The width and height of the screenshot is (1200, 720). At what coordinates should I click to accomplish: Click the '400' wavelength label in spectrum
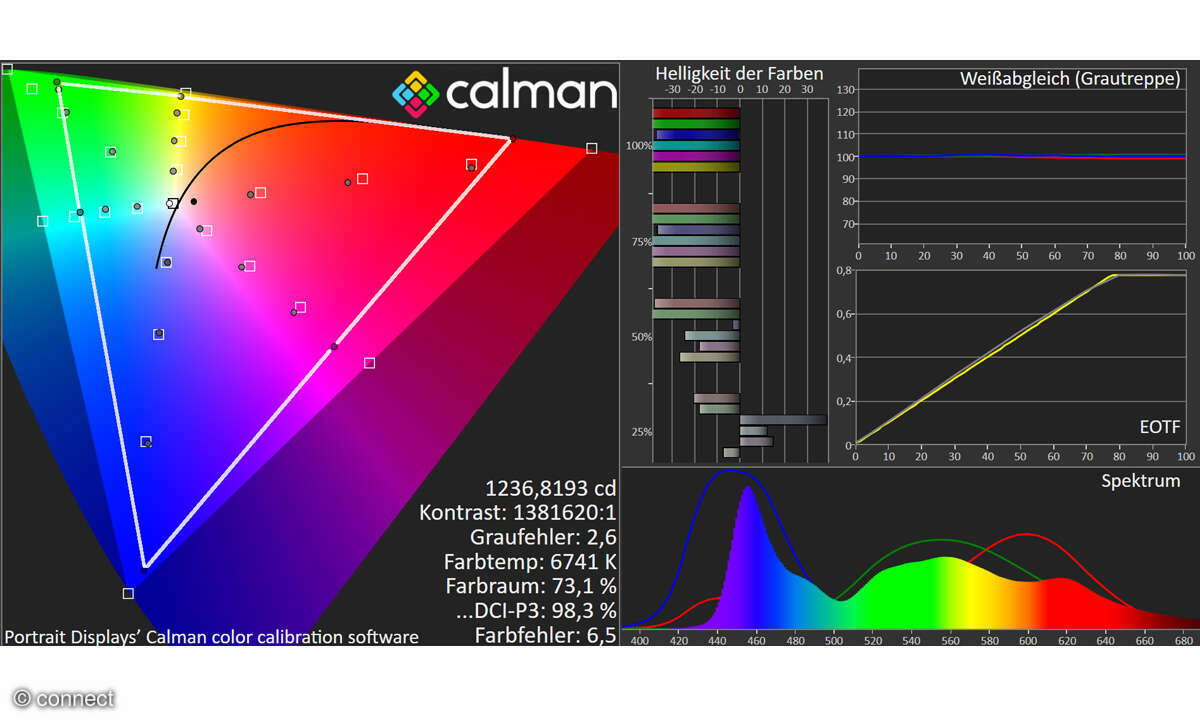coord(640,640)
